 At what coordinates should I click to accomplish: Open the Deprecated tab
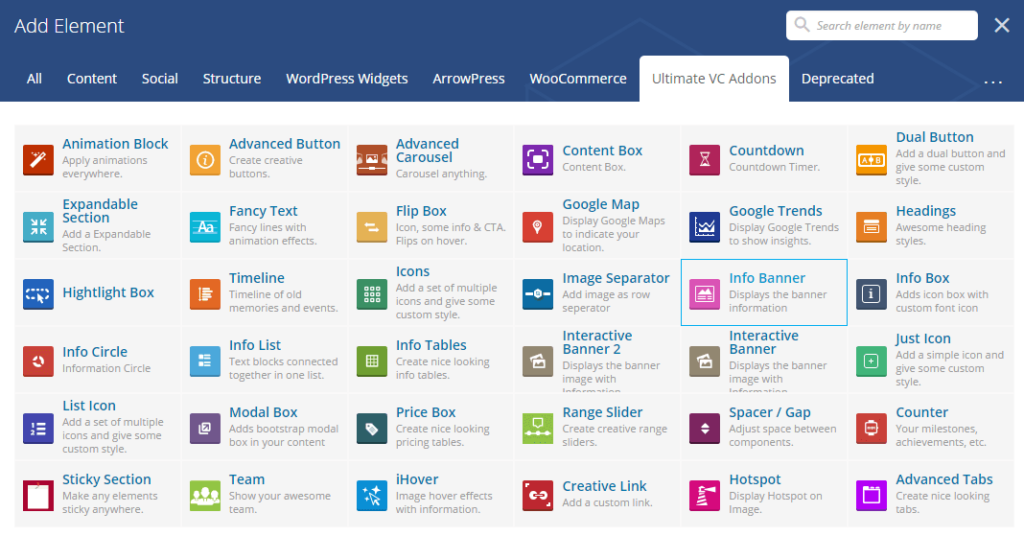(837, 79)
